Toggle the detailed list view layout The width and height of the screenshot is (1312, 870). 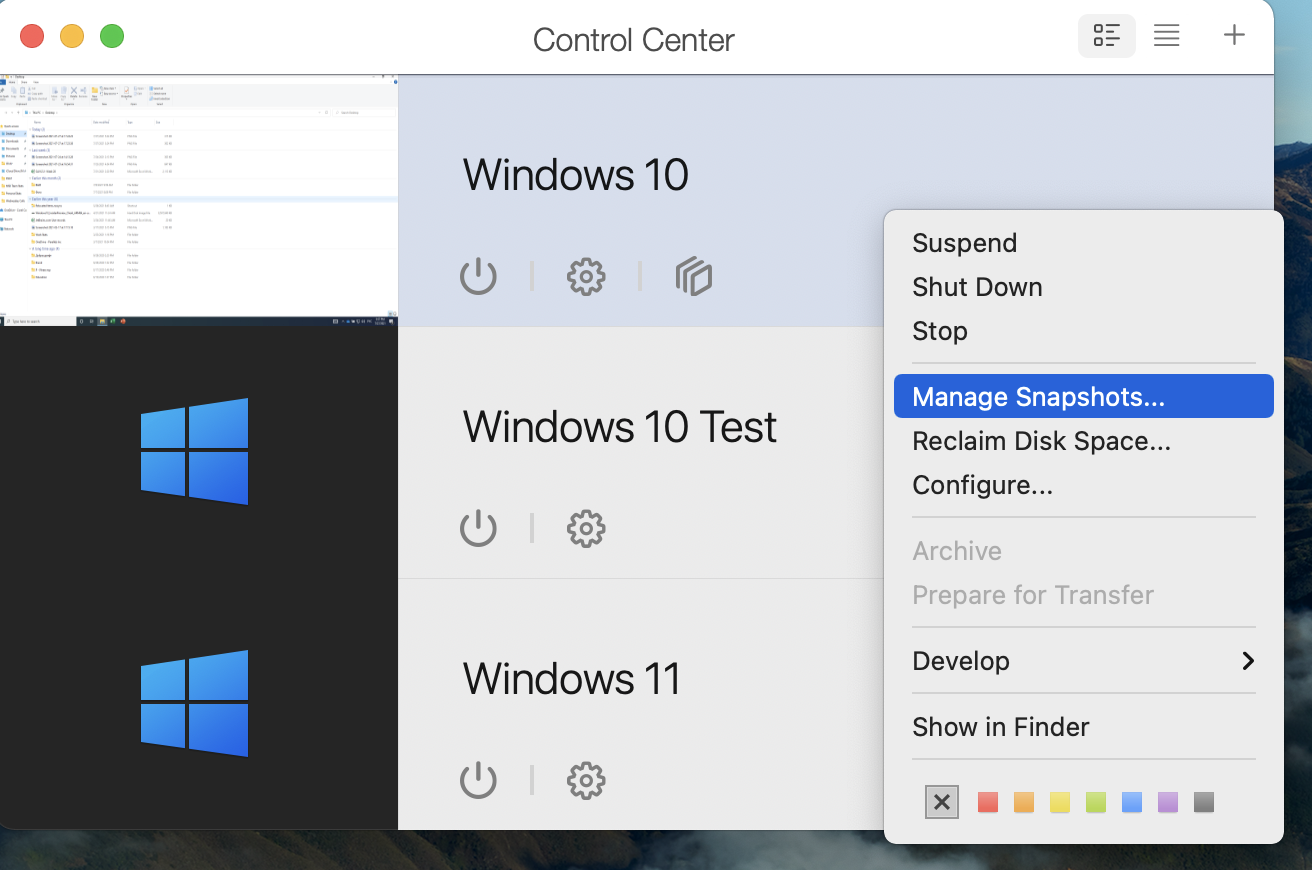1106,35
